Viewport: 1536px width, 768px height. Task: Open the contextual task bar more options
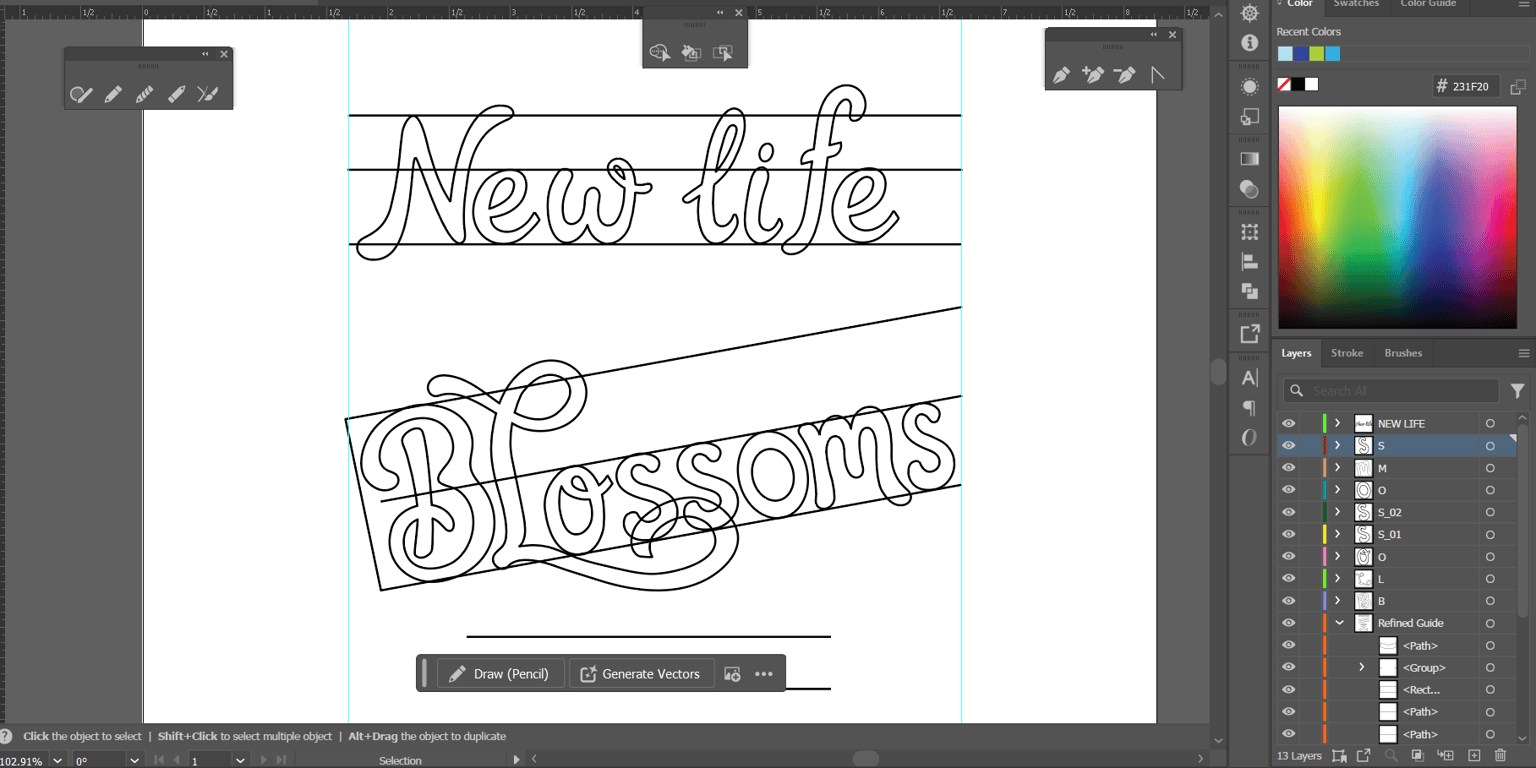tap(764, 674)
